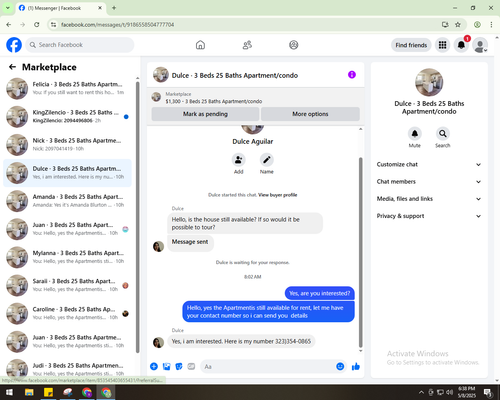This screenshot has height=400, width=500.
Task: Open the Groups icon in top navigation
Action: [294, 45]
